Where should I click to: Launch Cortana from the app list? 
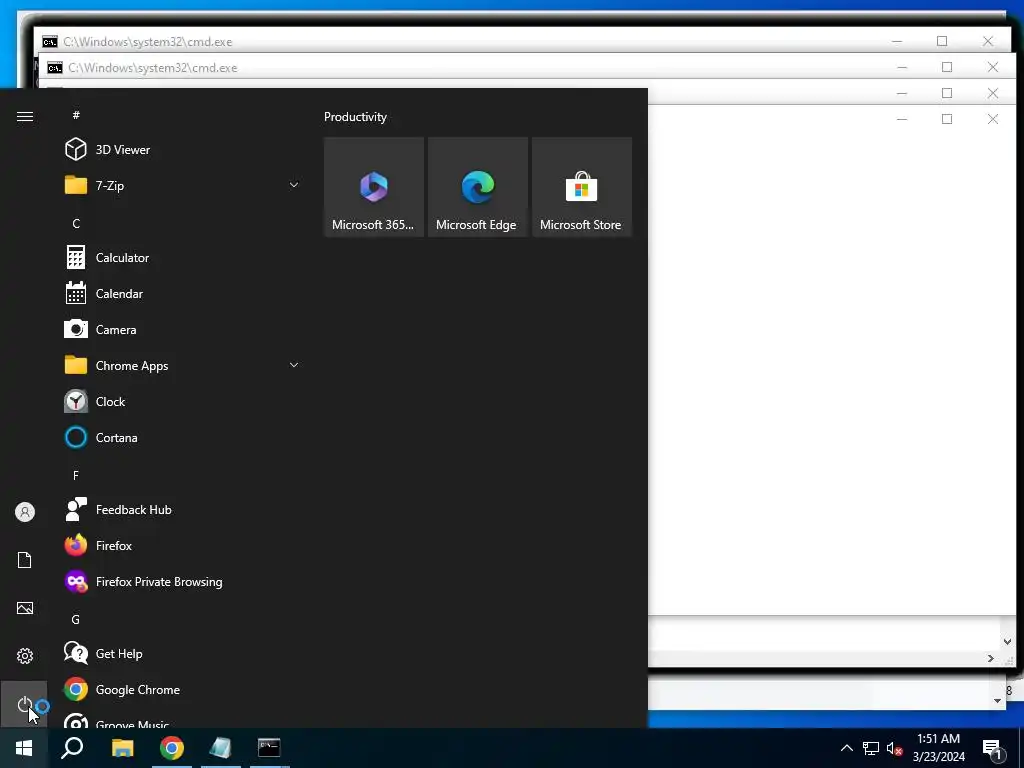click(183, 438)
